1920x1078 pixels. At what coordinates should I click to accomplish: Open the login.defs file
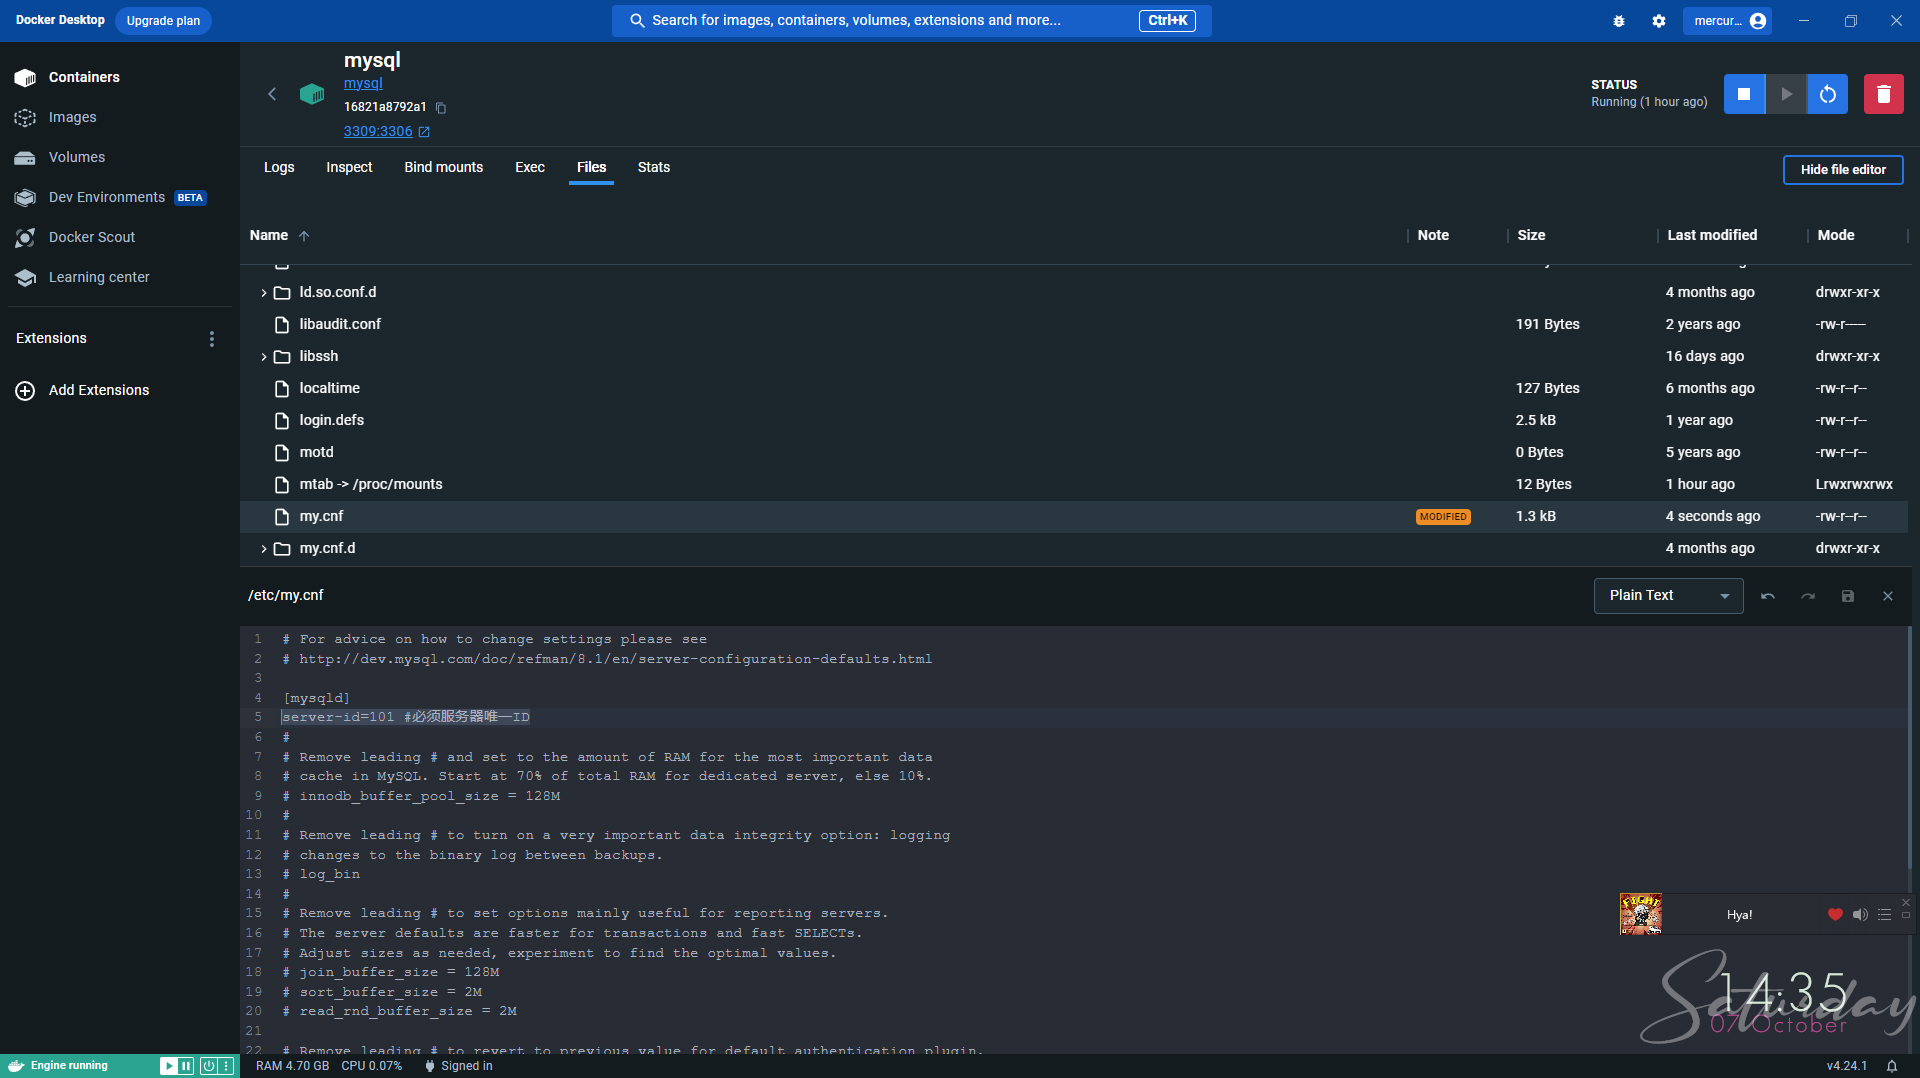pos(331,421)
